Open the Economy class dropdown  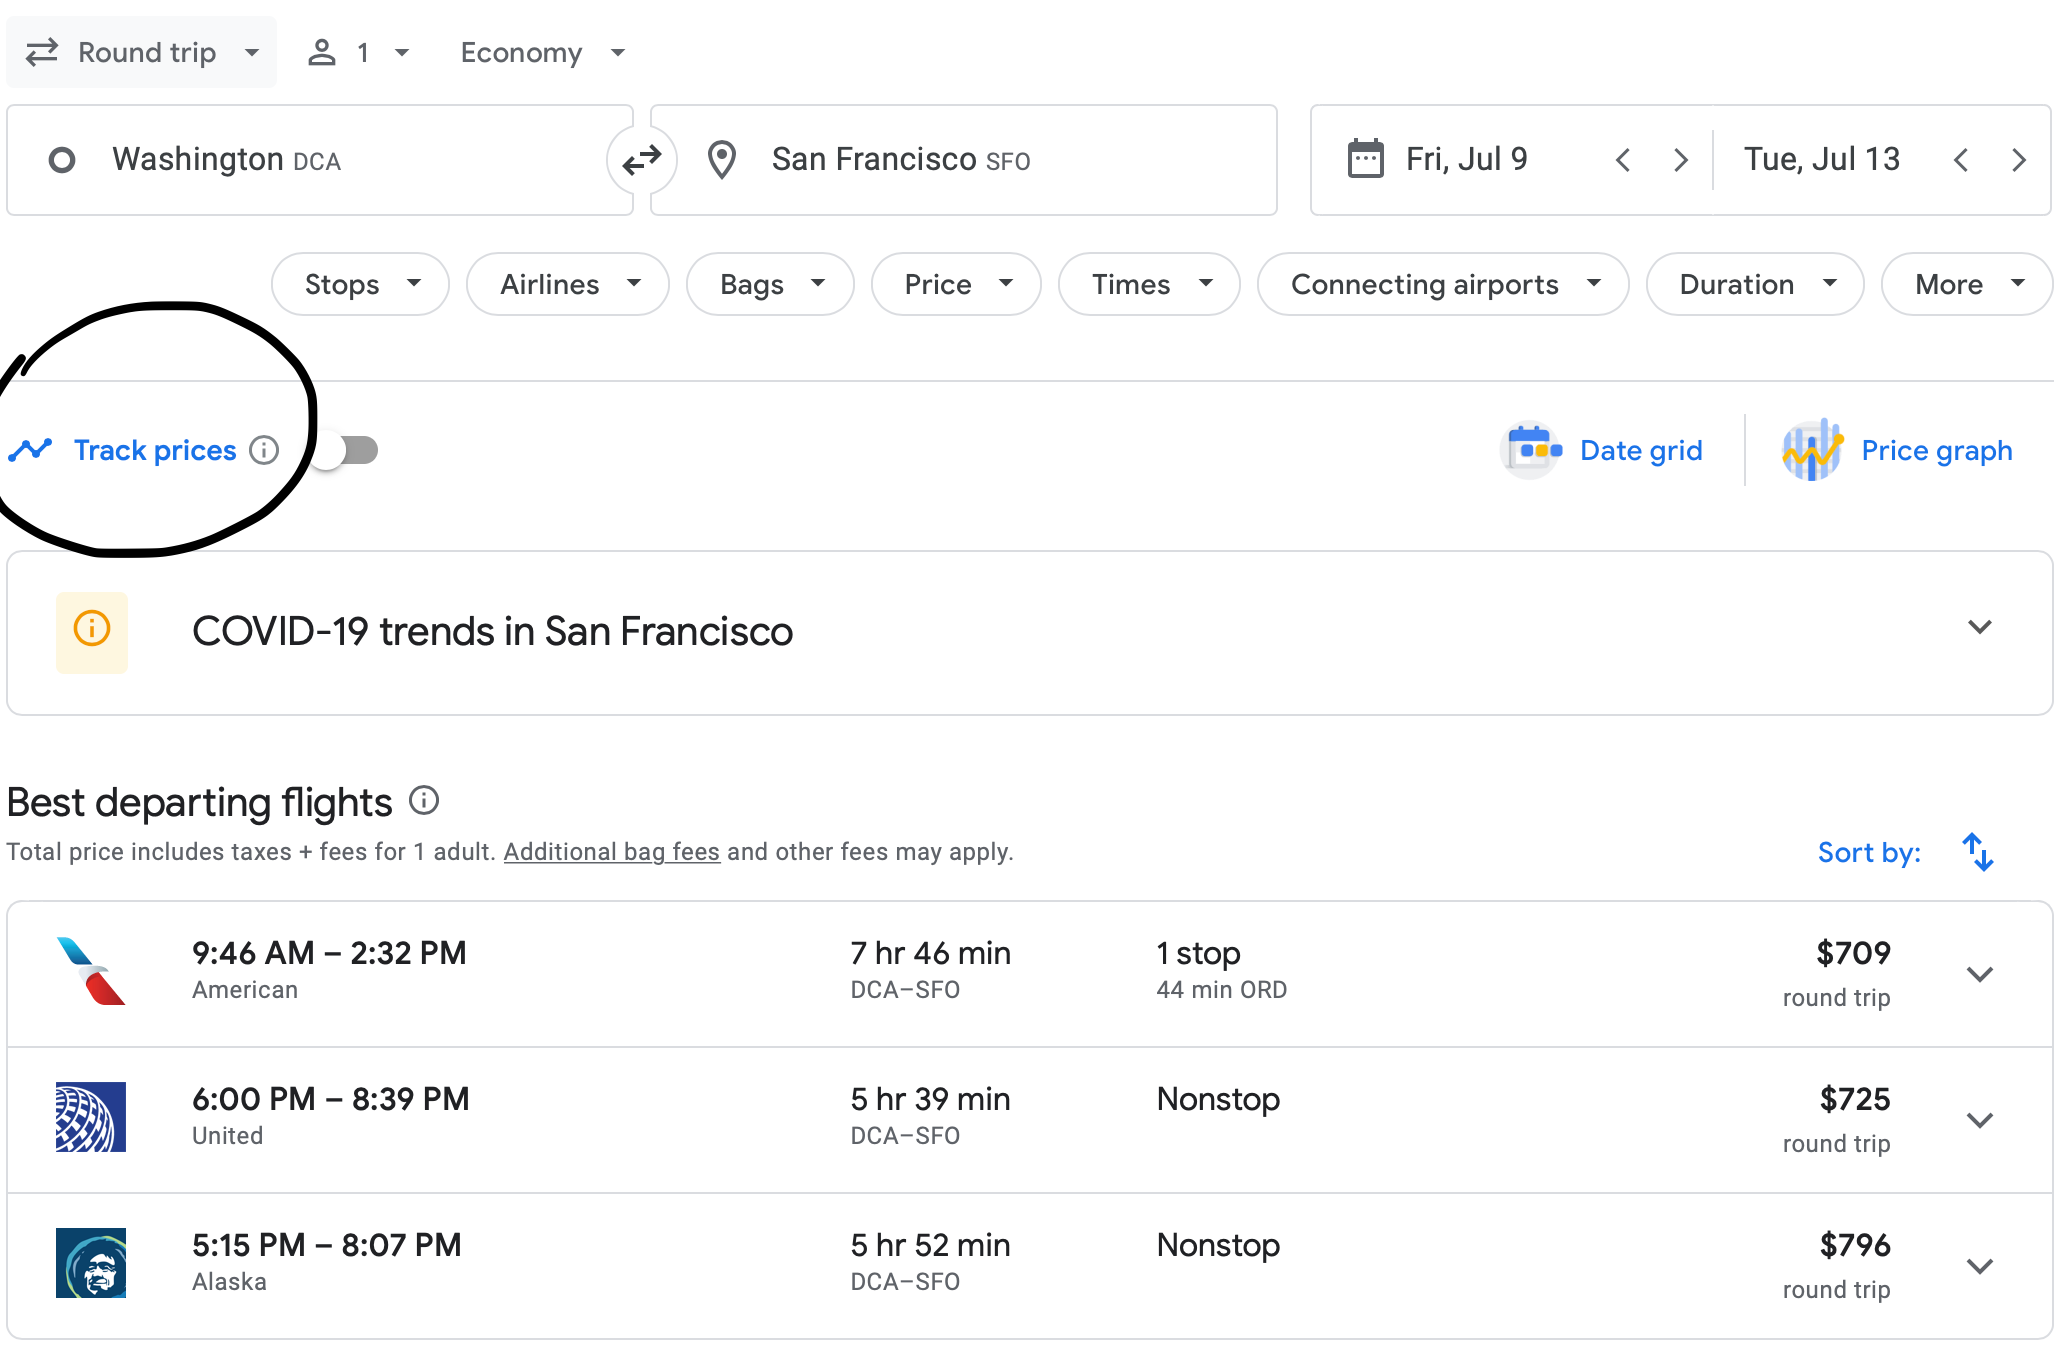(x=542, y=52)
